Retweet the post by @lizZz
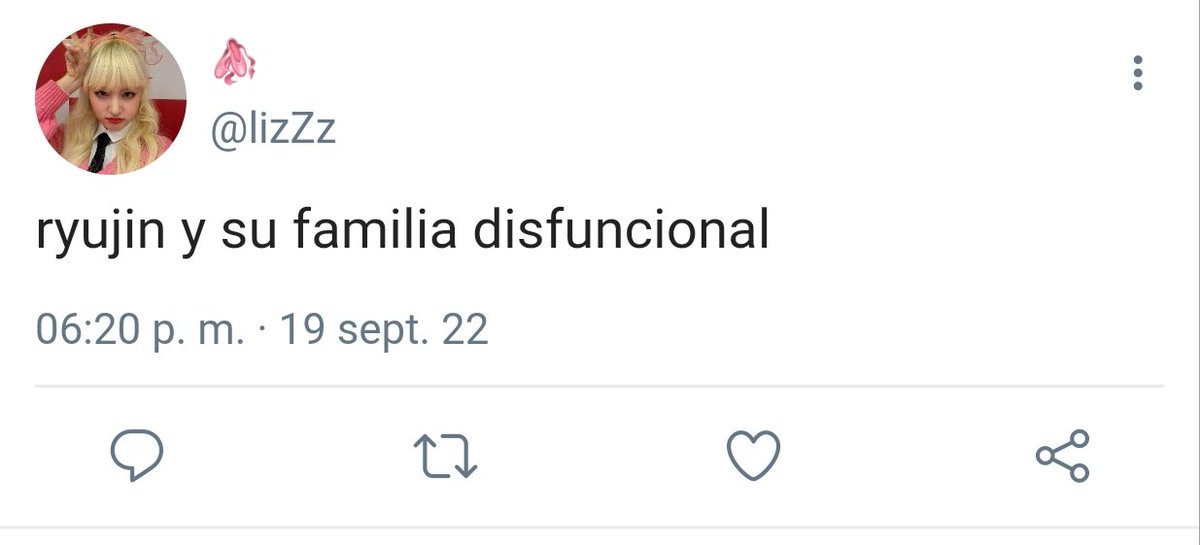Screen dimensions: 1200x545 tap(445, 457)
